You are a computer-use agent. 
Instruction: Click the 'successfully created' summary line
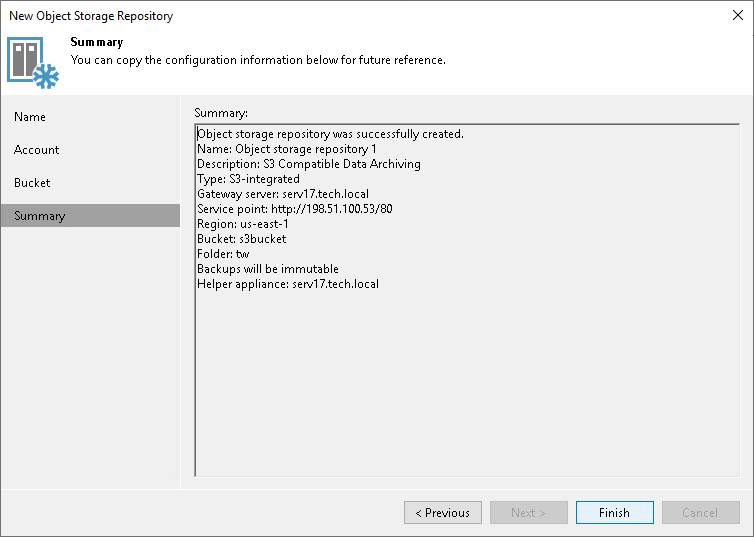[330, 134]
